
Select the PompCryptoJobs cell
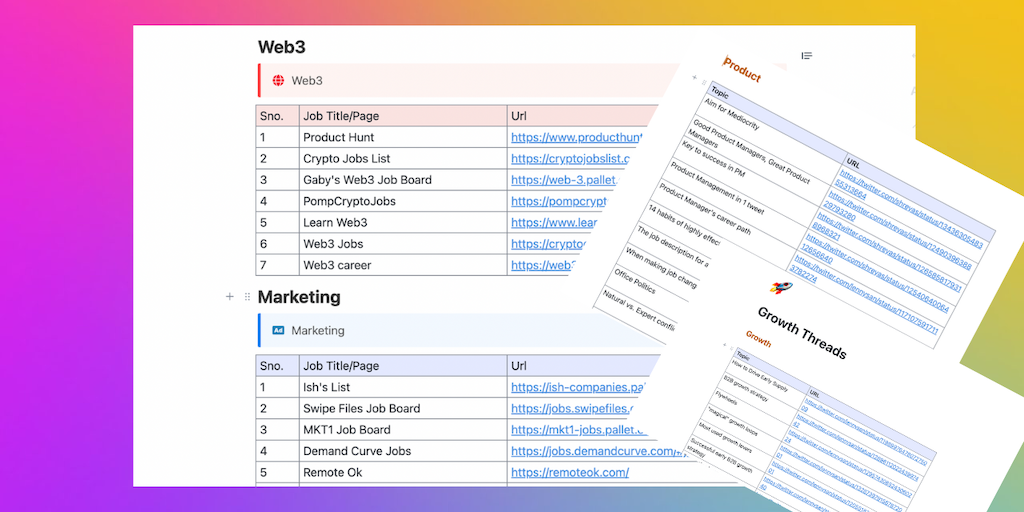click(x=403, y=202)
